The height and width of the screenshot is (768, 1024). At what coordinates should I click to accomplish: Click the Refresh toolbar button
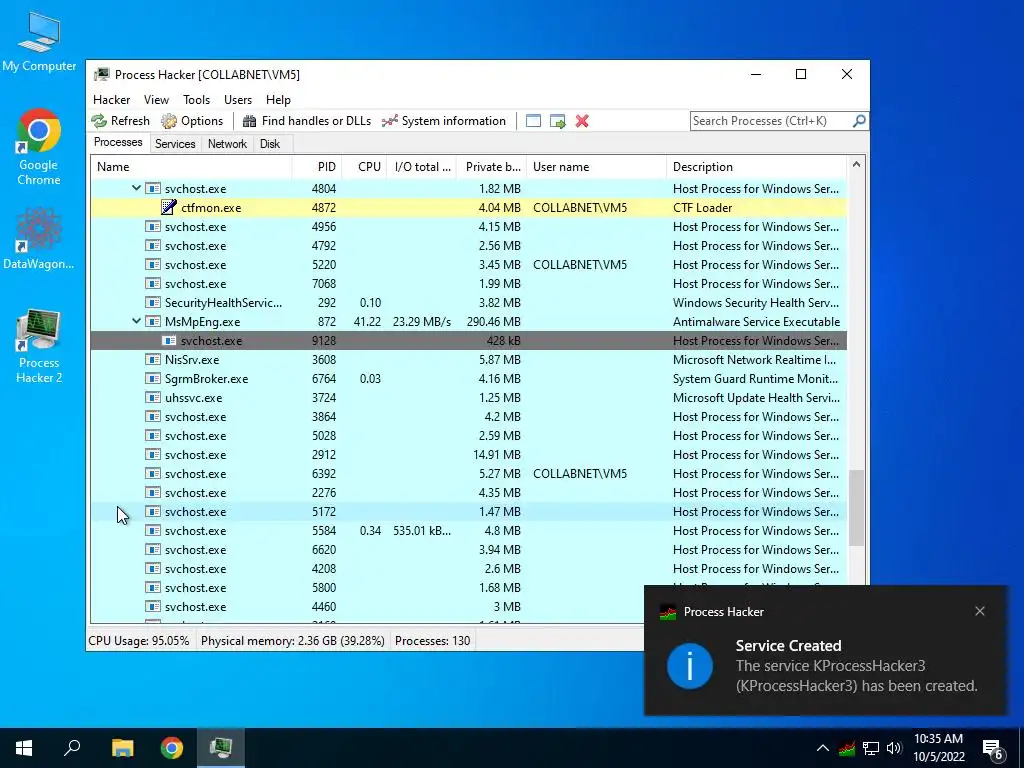(121, 121)
